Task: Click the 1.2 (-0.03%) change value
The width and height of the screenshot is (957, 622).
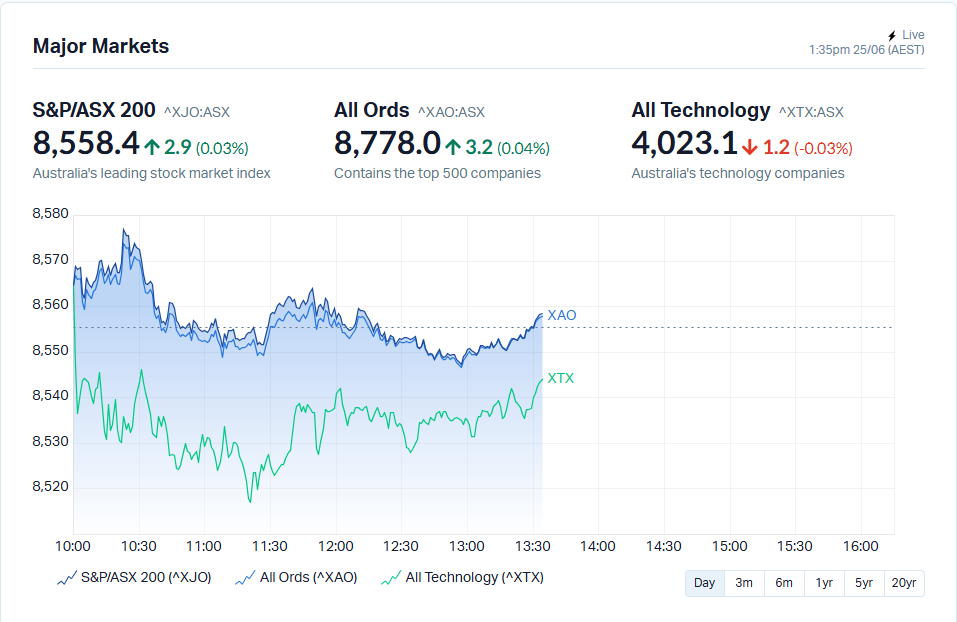Action: (x=808, y=148)
